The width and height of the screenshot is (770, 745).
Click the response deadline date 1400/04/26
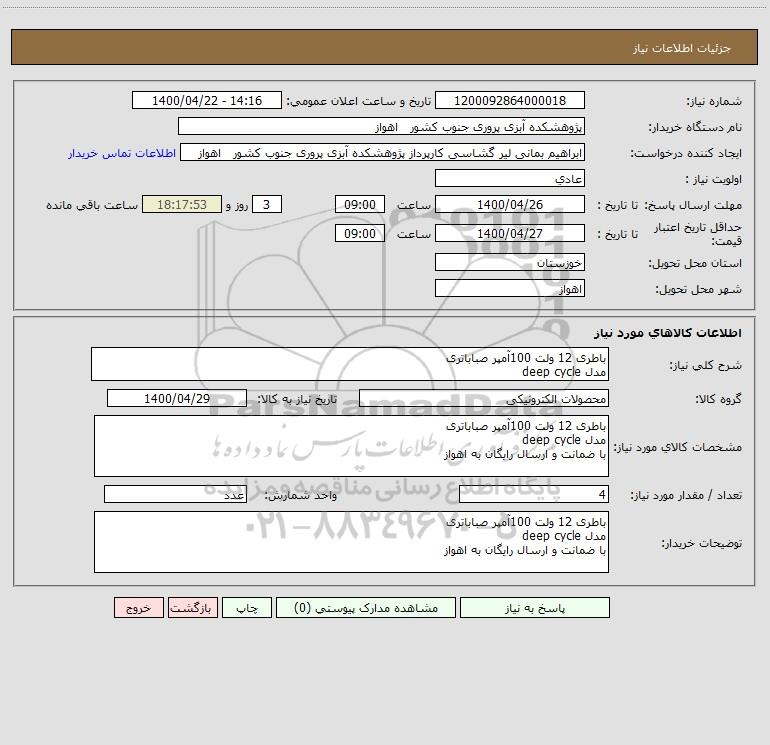(x=510, y=204)
